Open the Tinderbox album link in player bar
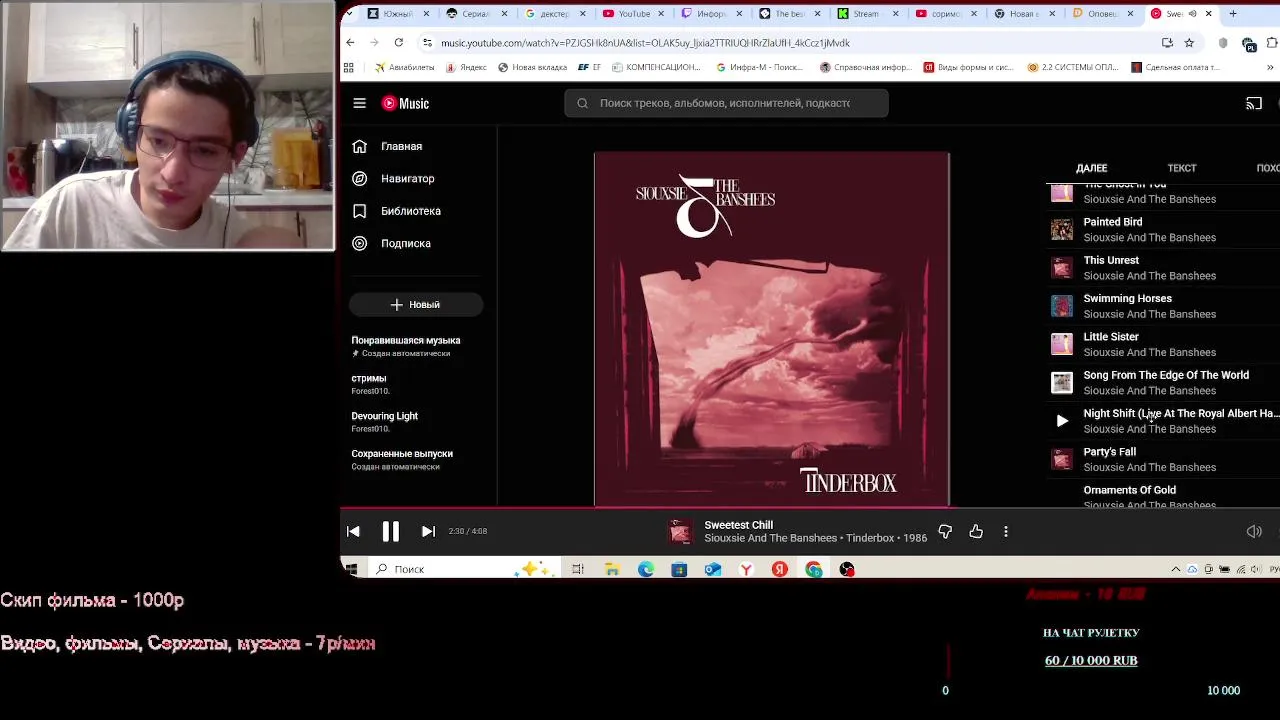Image resolution: width=1280 pixels, height=720 pixels. tap(870, 538)
